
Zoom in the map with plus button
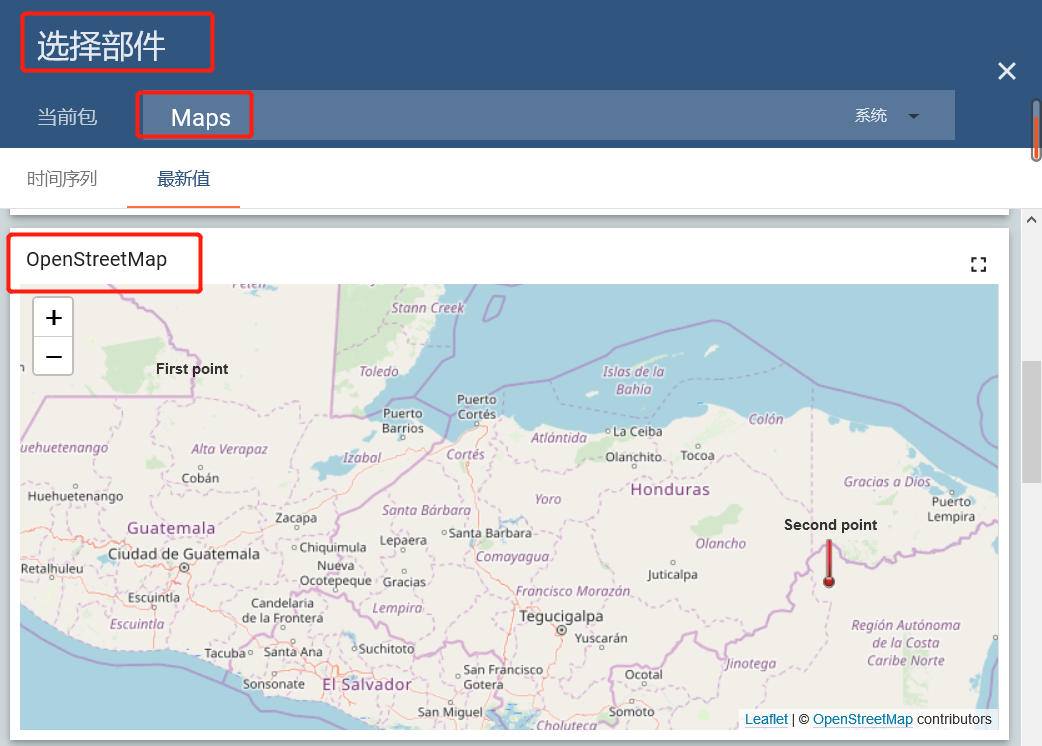pyautogui.click(x=53, y=318)
